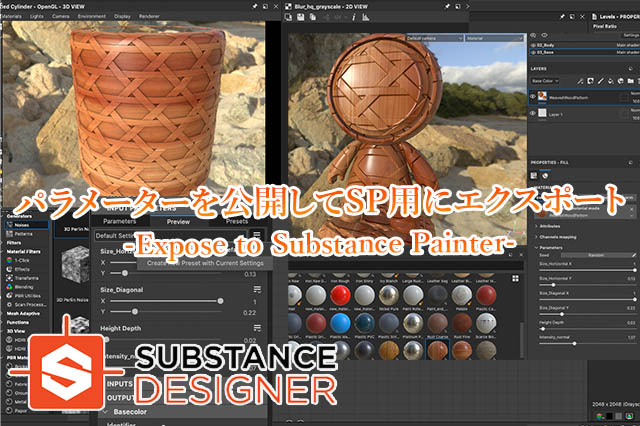Click the Random seed button
The width and height of the screenshot is (640, 426).
[x=596, y=255]
